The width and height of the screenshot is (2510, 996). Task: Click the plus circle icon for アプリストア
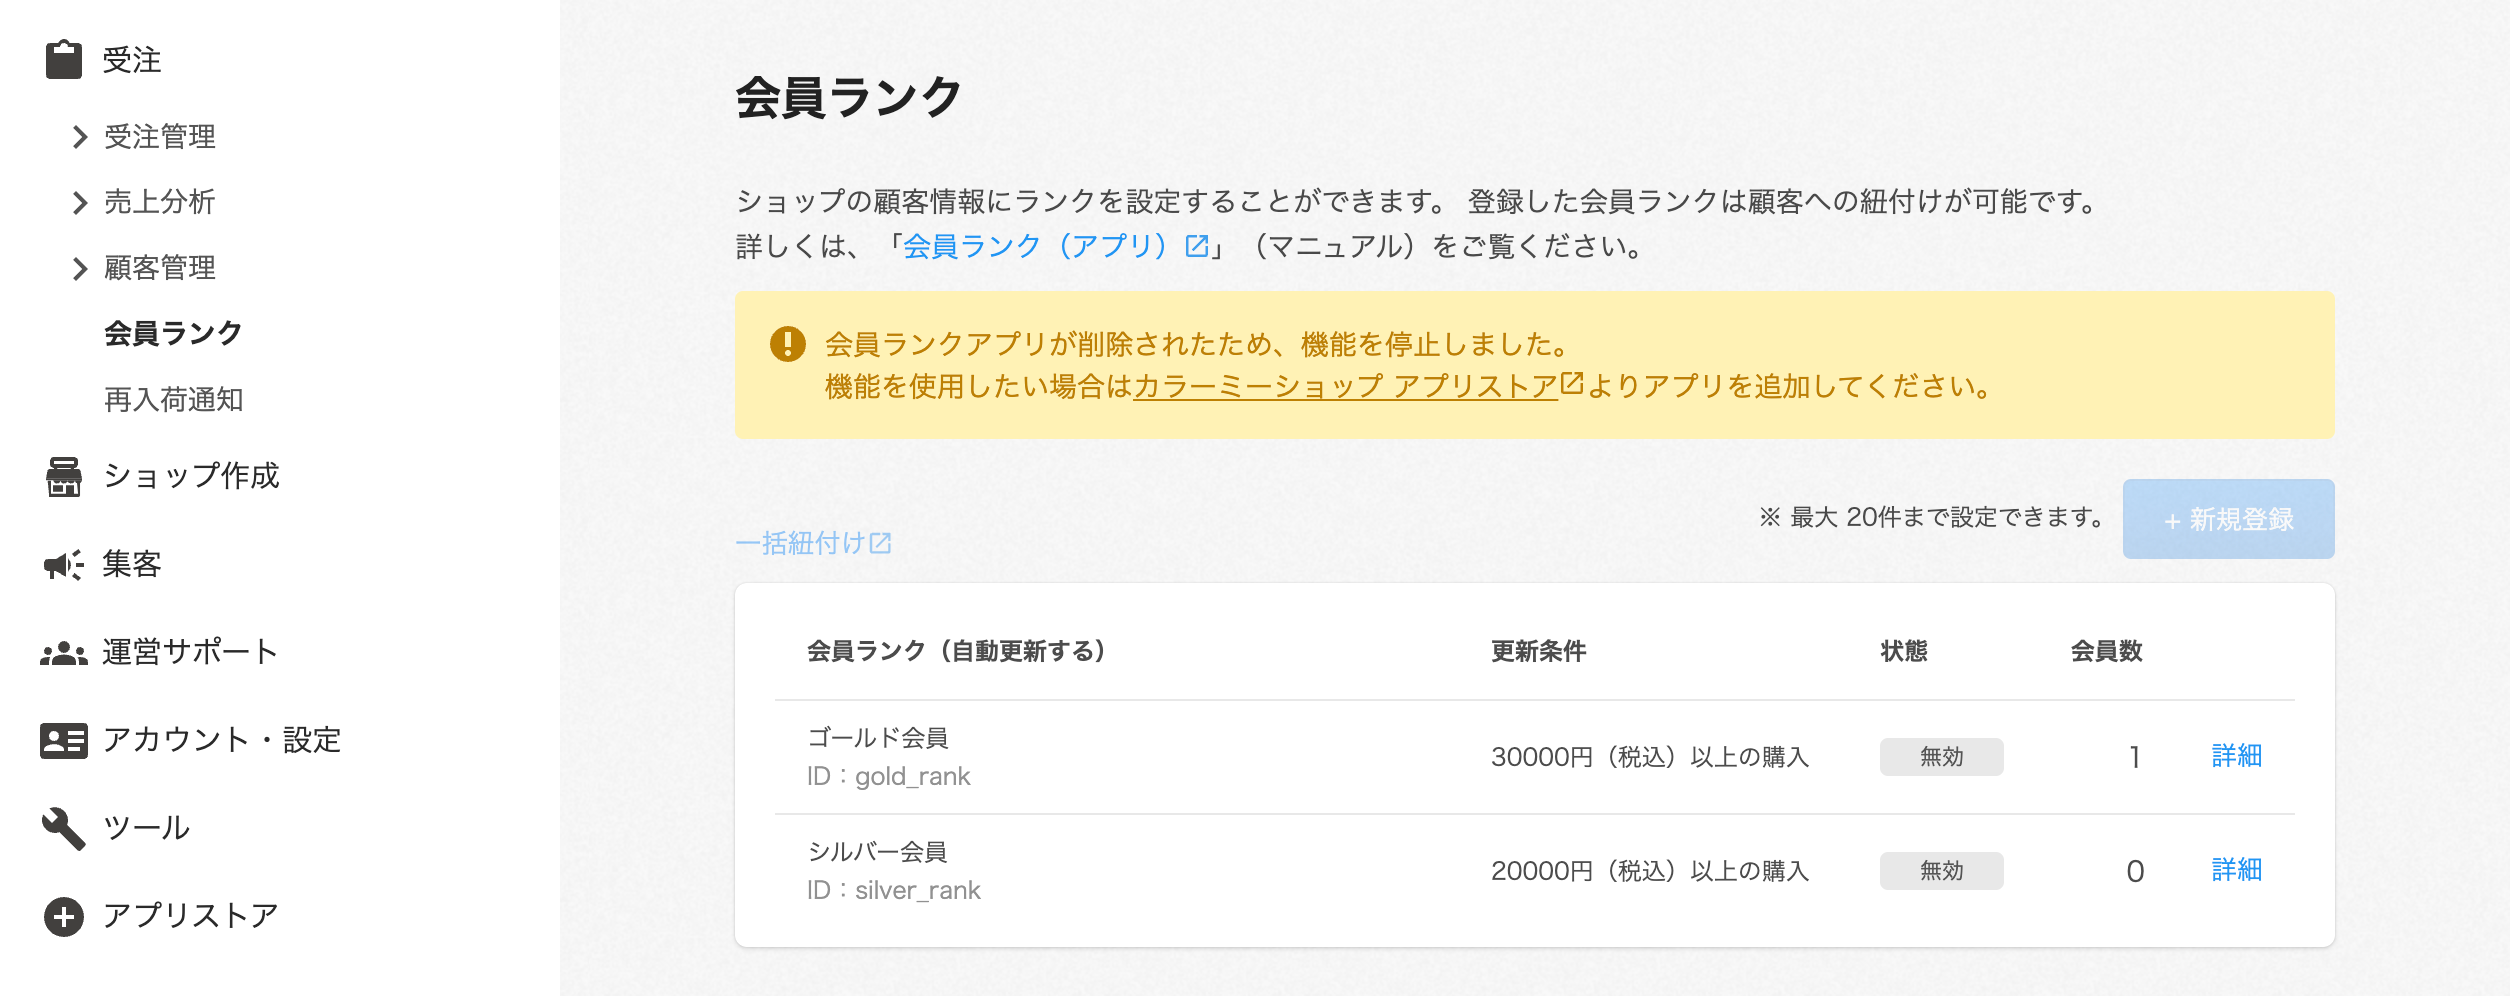coord(64,916)
